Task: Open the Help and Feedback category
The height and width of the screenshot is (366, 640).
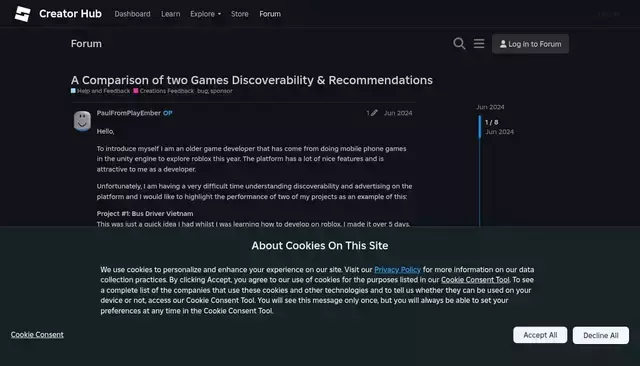Action: pos(100,91)
